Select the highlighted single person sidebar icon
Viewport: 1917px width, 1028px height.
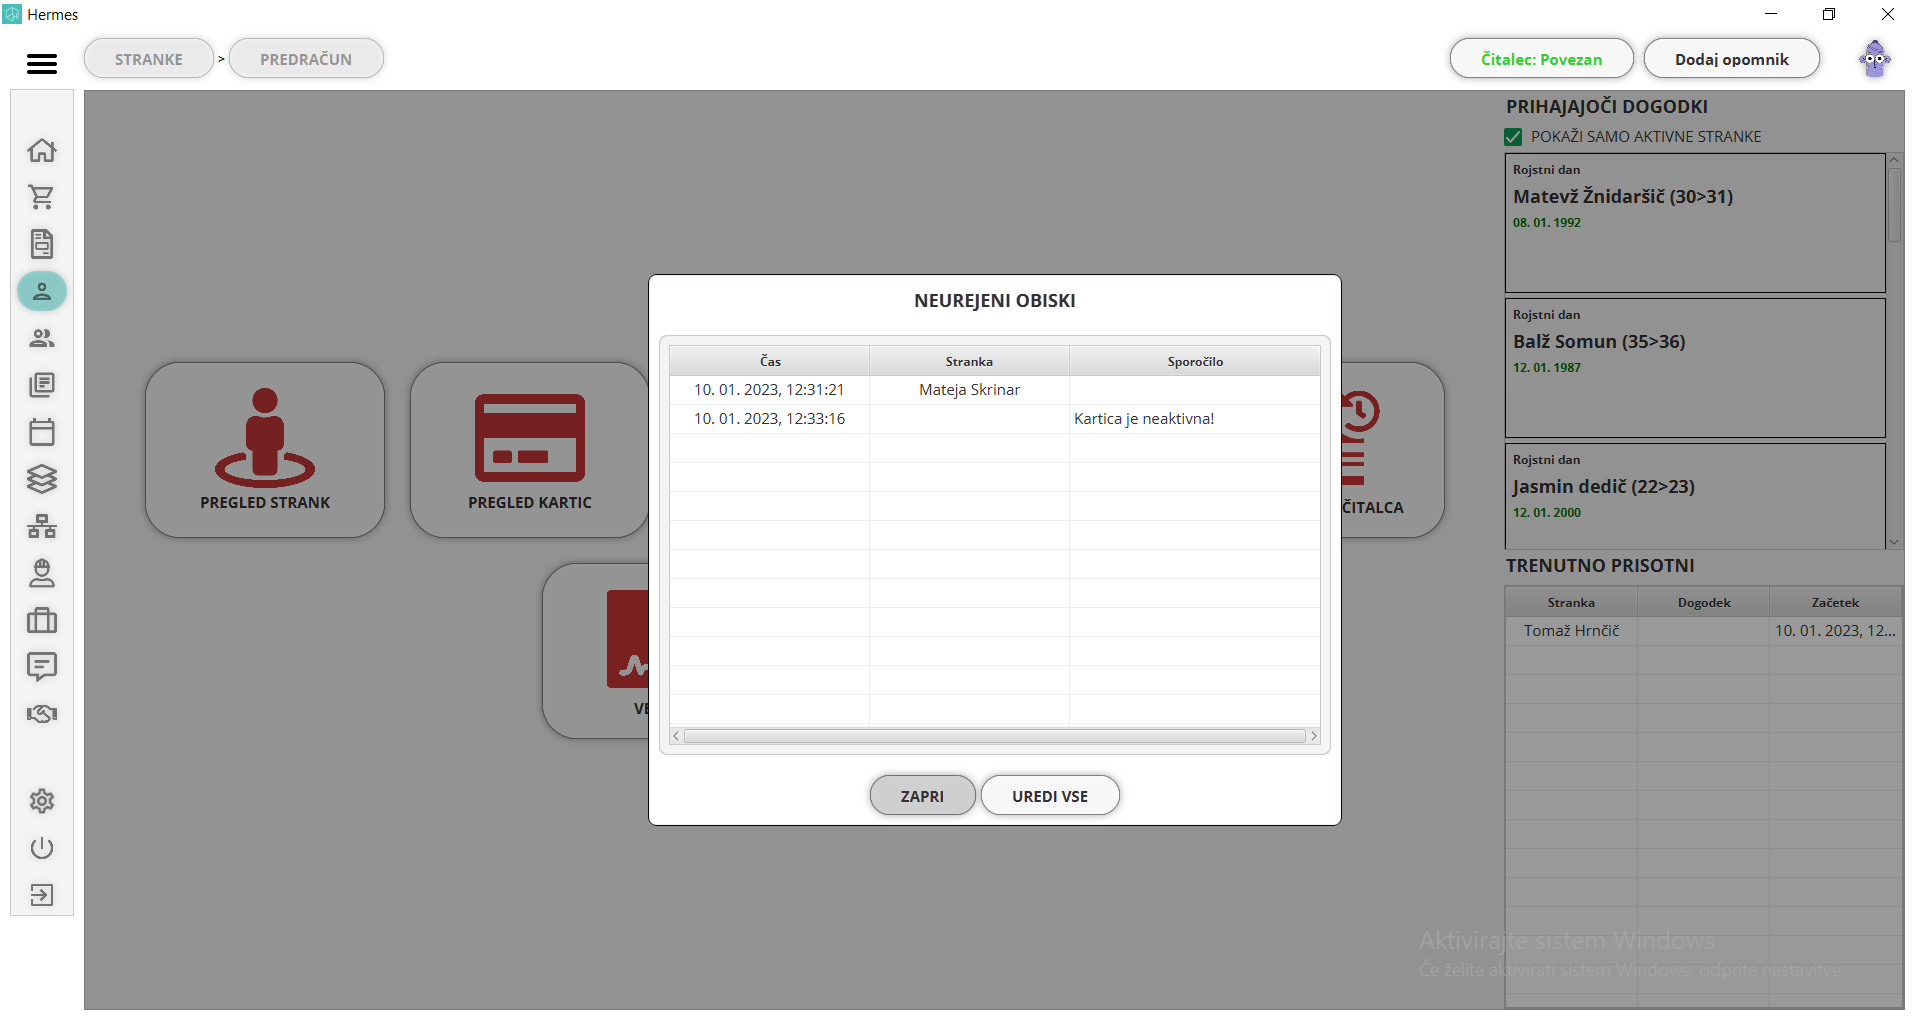[x=42, y=291]
